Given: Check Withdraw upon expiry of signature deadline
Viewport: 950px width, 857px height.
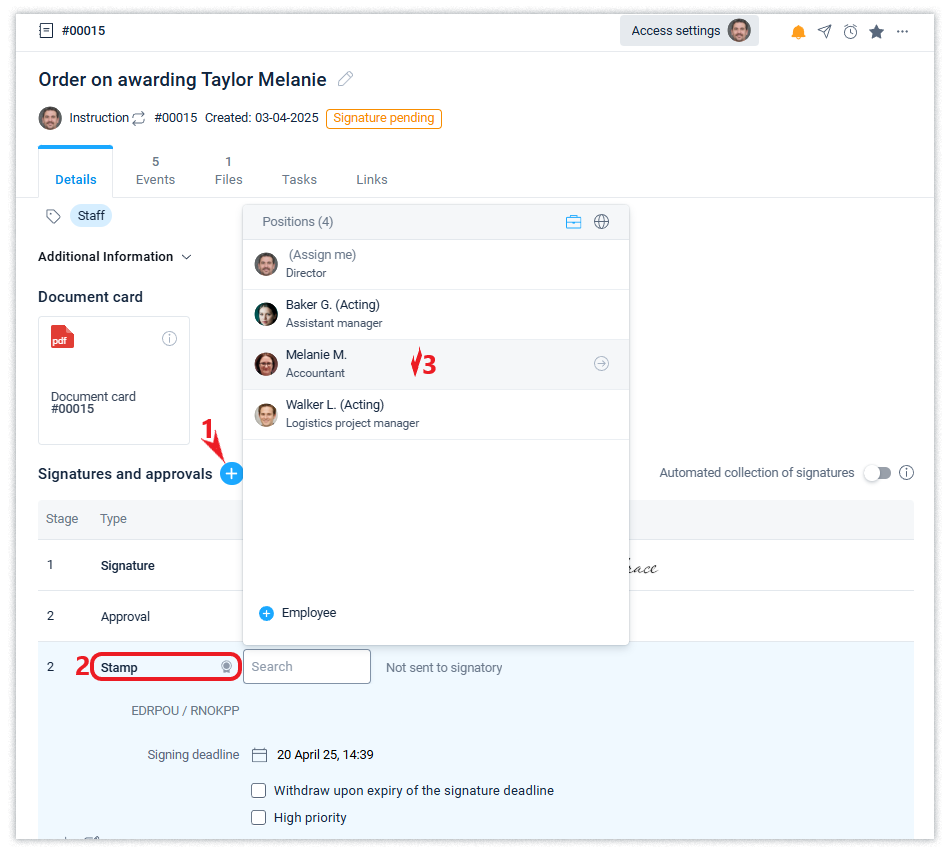Looking at the screenshot, I should point(259,790).
